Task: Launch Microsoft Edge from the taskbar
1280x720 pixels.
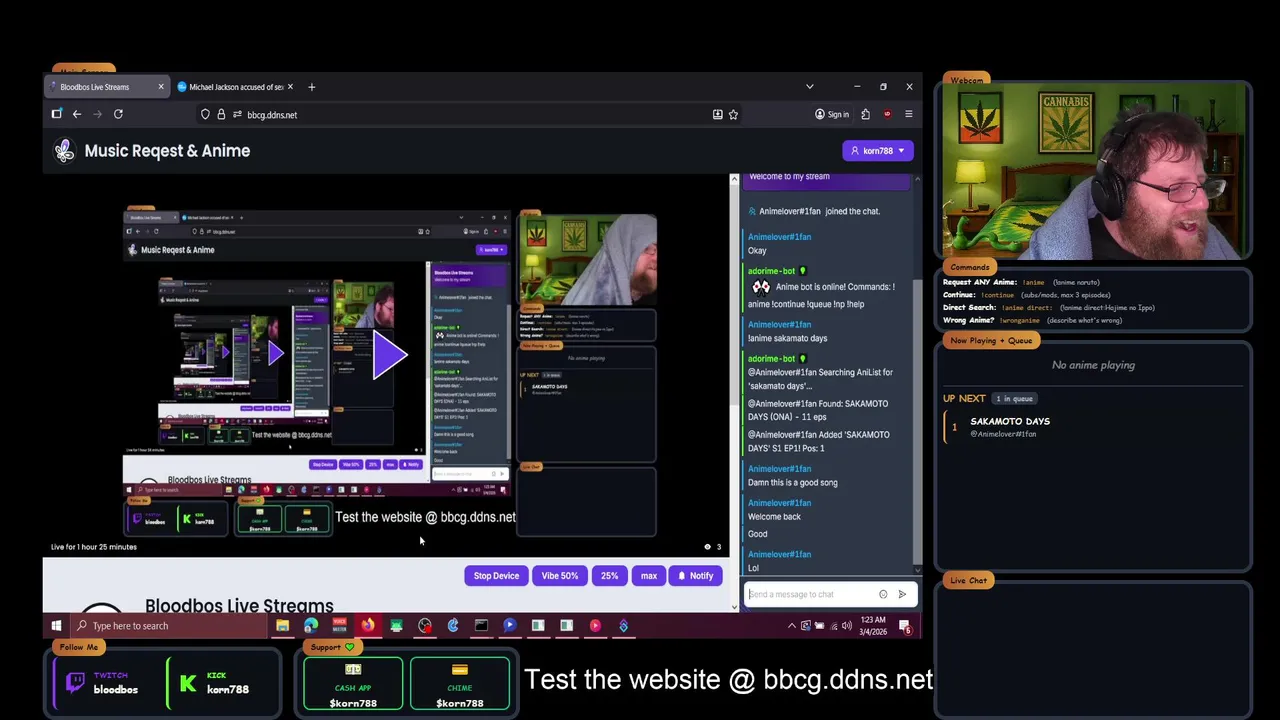Action: click(311, 626)
